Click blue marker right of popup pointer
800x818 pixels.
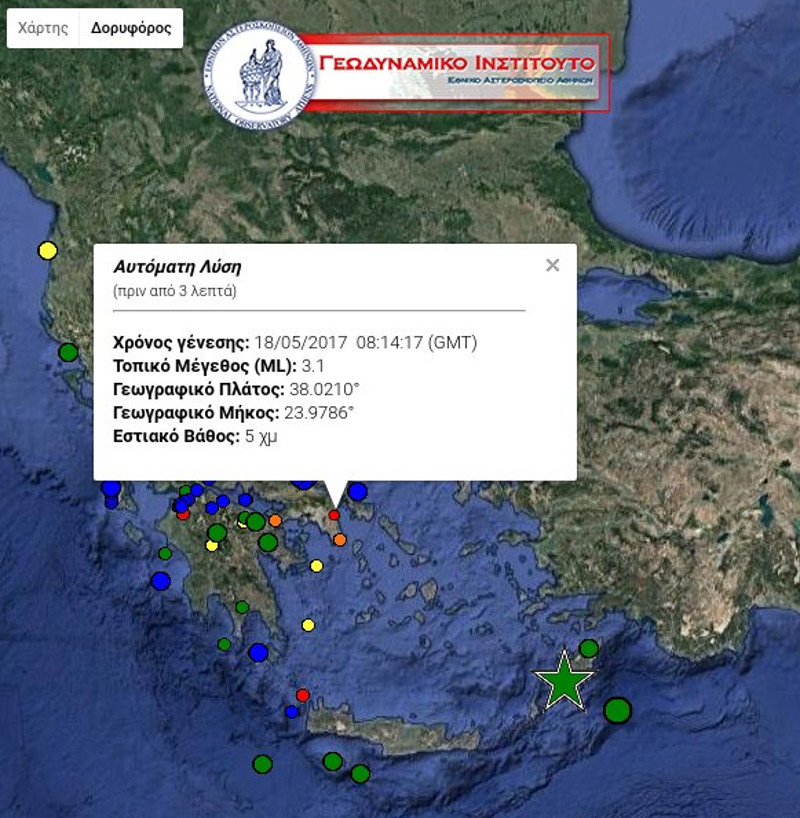(x=357, y=491)
